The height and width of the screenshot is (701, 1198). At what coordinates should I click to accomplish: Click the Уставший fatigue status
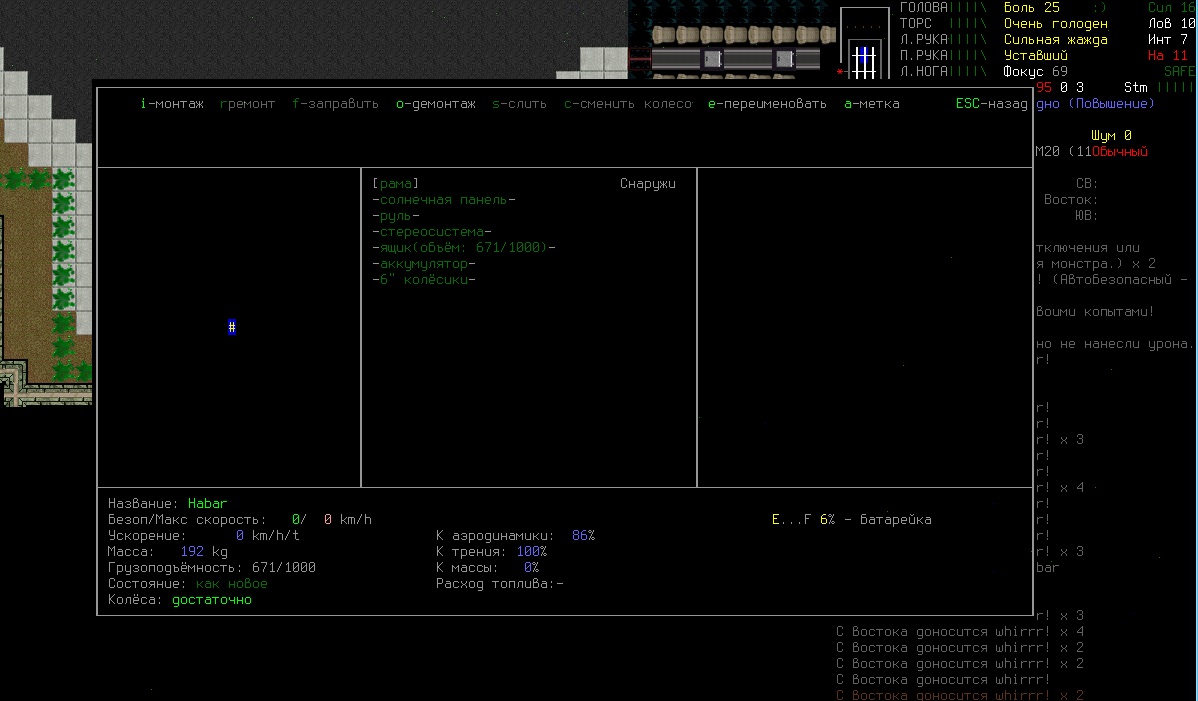pos(1035,56)
